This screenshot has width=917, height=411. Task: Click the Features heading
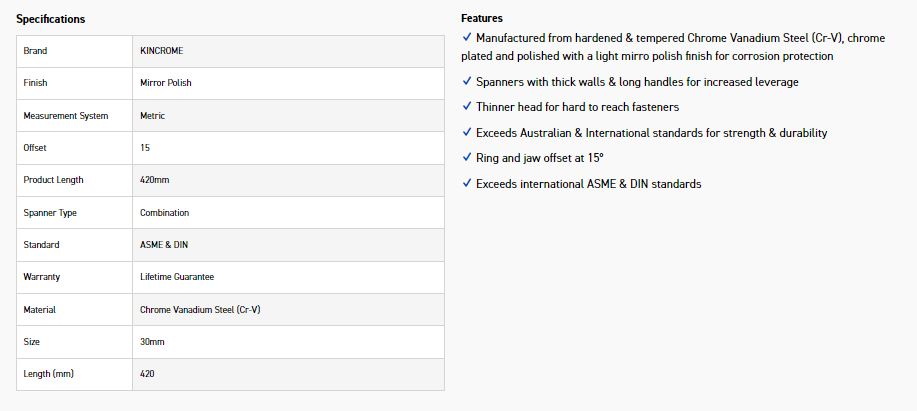click(481, 18)
